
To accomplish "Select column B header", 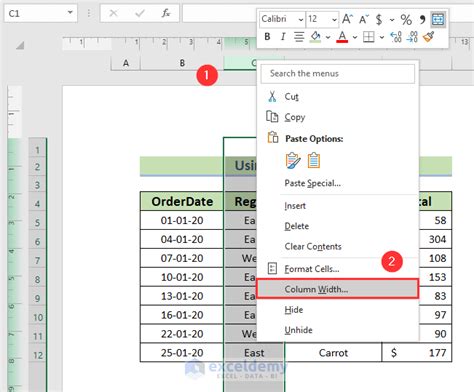I will (182, 63).
